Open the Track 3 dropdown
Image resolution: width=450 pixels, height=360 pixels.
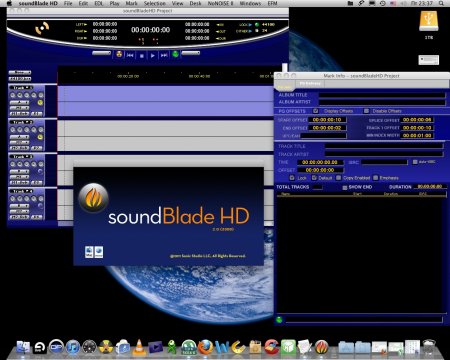(x=21, y=157)
